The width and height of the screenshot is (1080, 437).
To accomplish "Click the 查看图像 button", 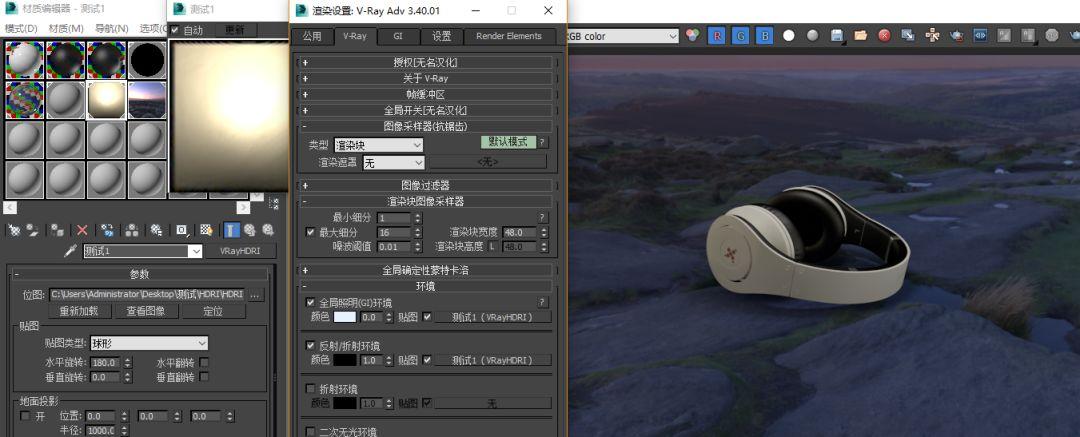I will pos(146,311).
